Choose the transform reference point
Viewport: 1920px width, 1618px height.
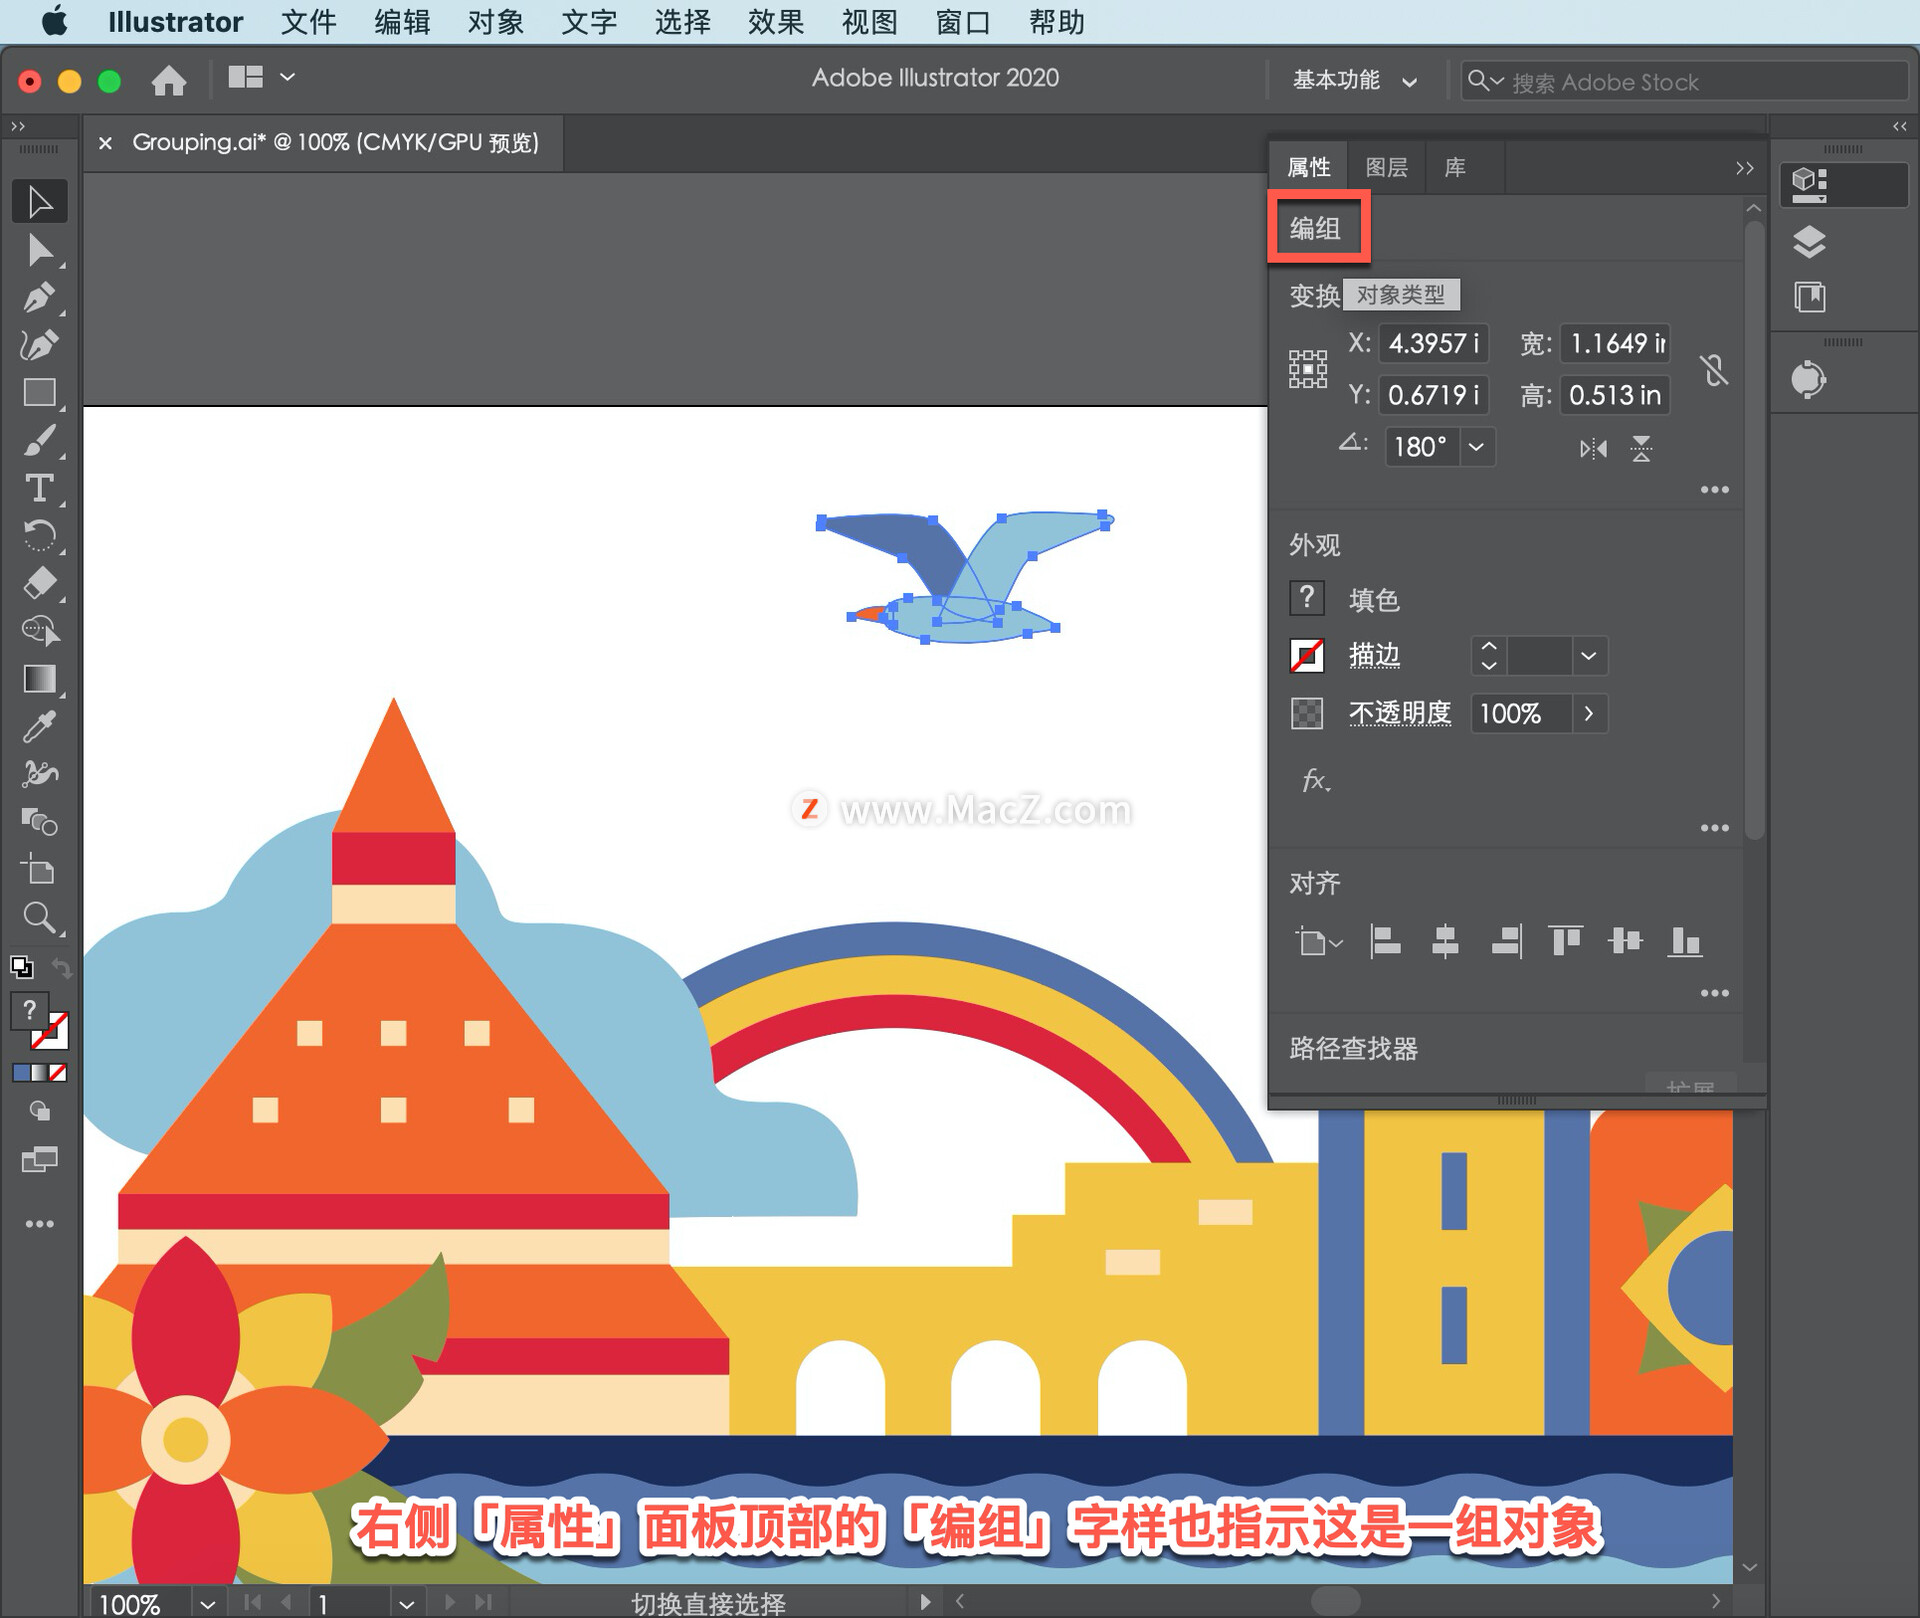pyautogui.click(x=1308, y=369)
